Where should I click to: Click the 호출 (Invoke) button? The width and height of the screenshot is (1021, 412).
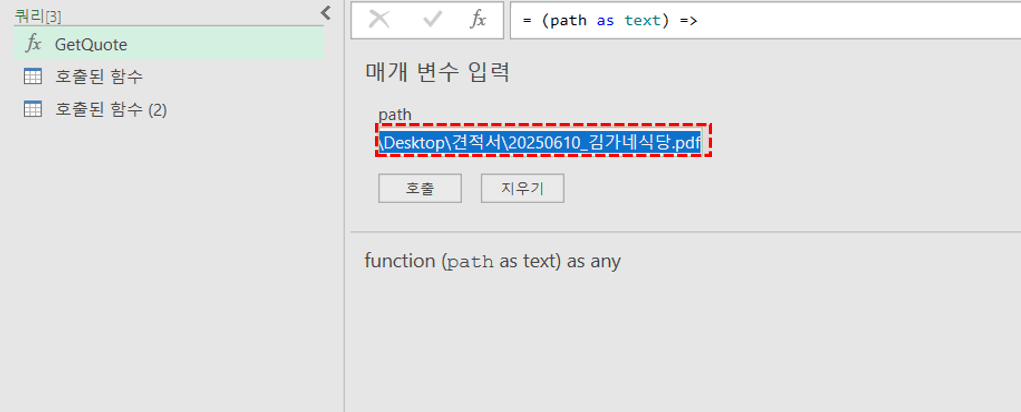click(x=420, y=189)
